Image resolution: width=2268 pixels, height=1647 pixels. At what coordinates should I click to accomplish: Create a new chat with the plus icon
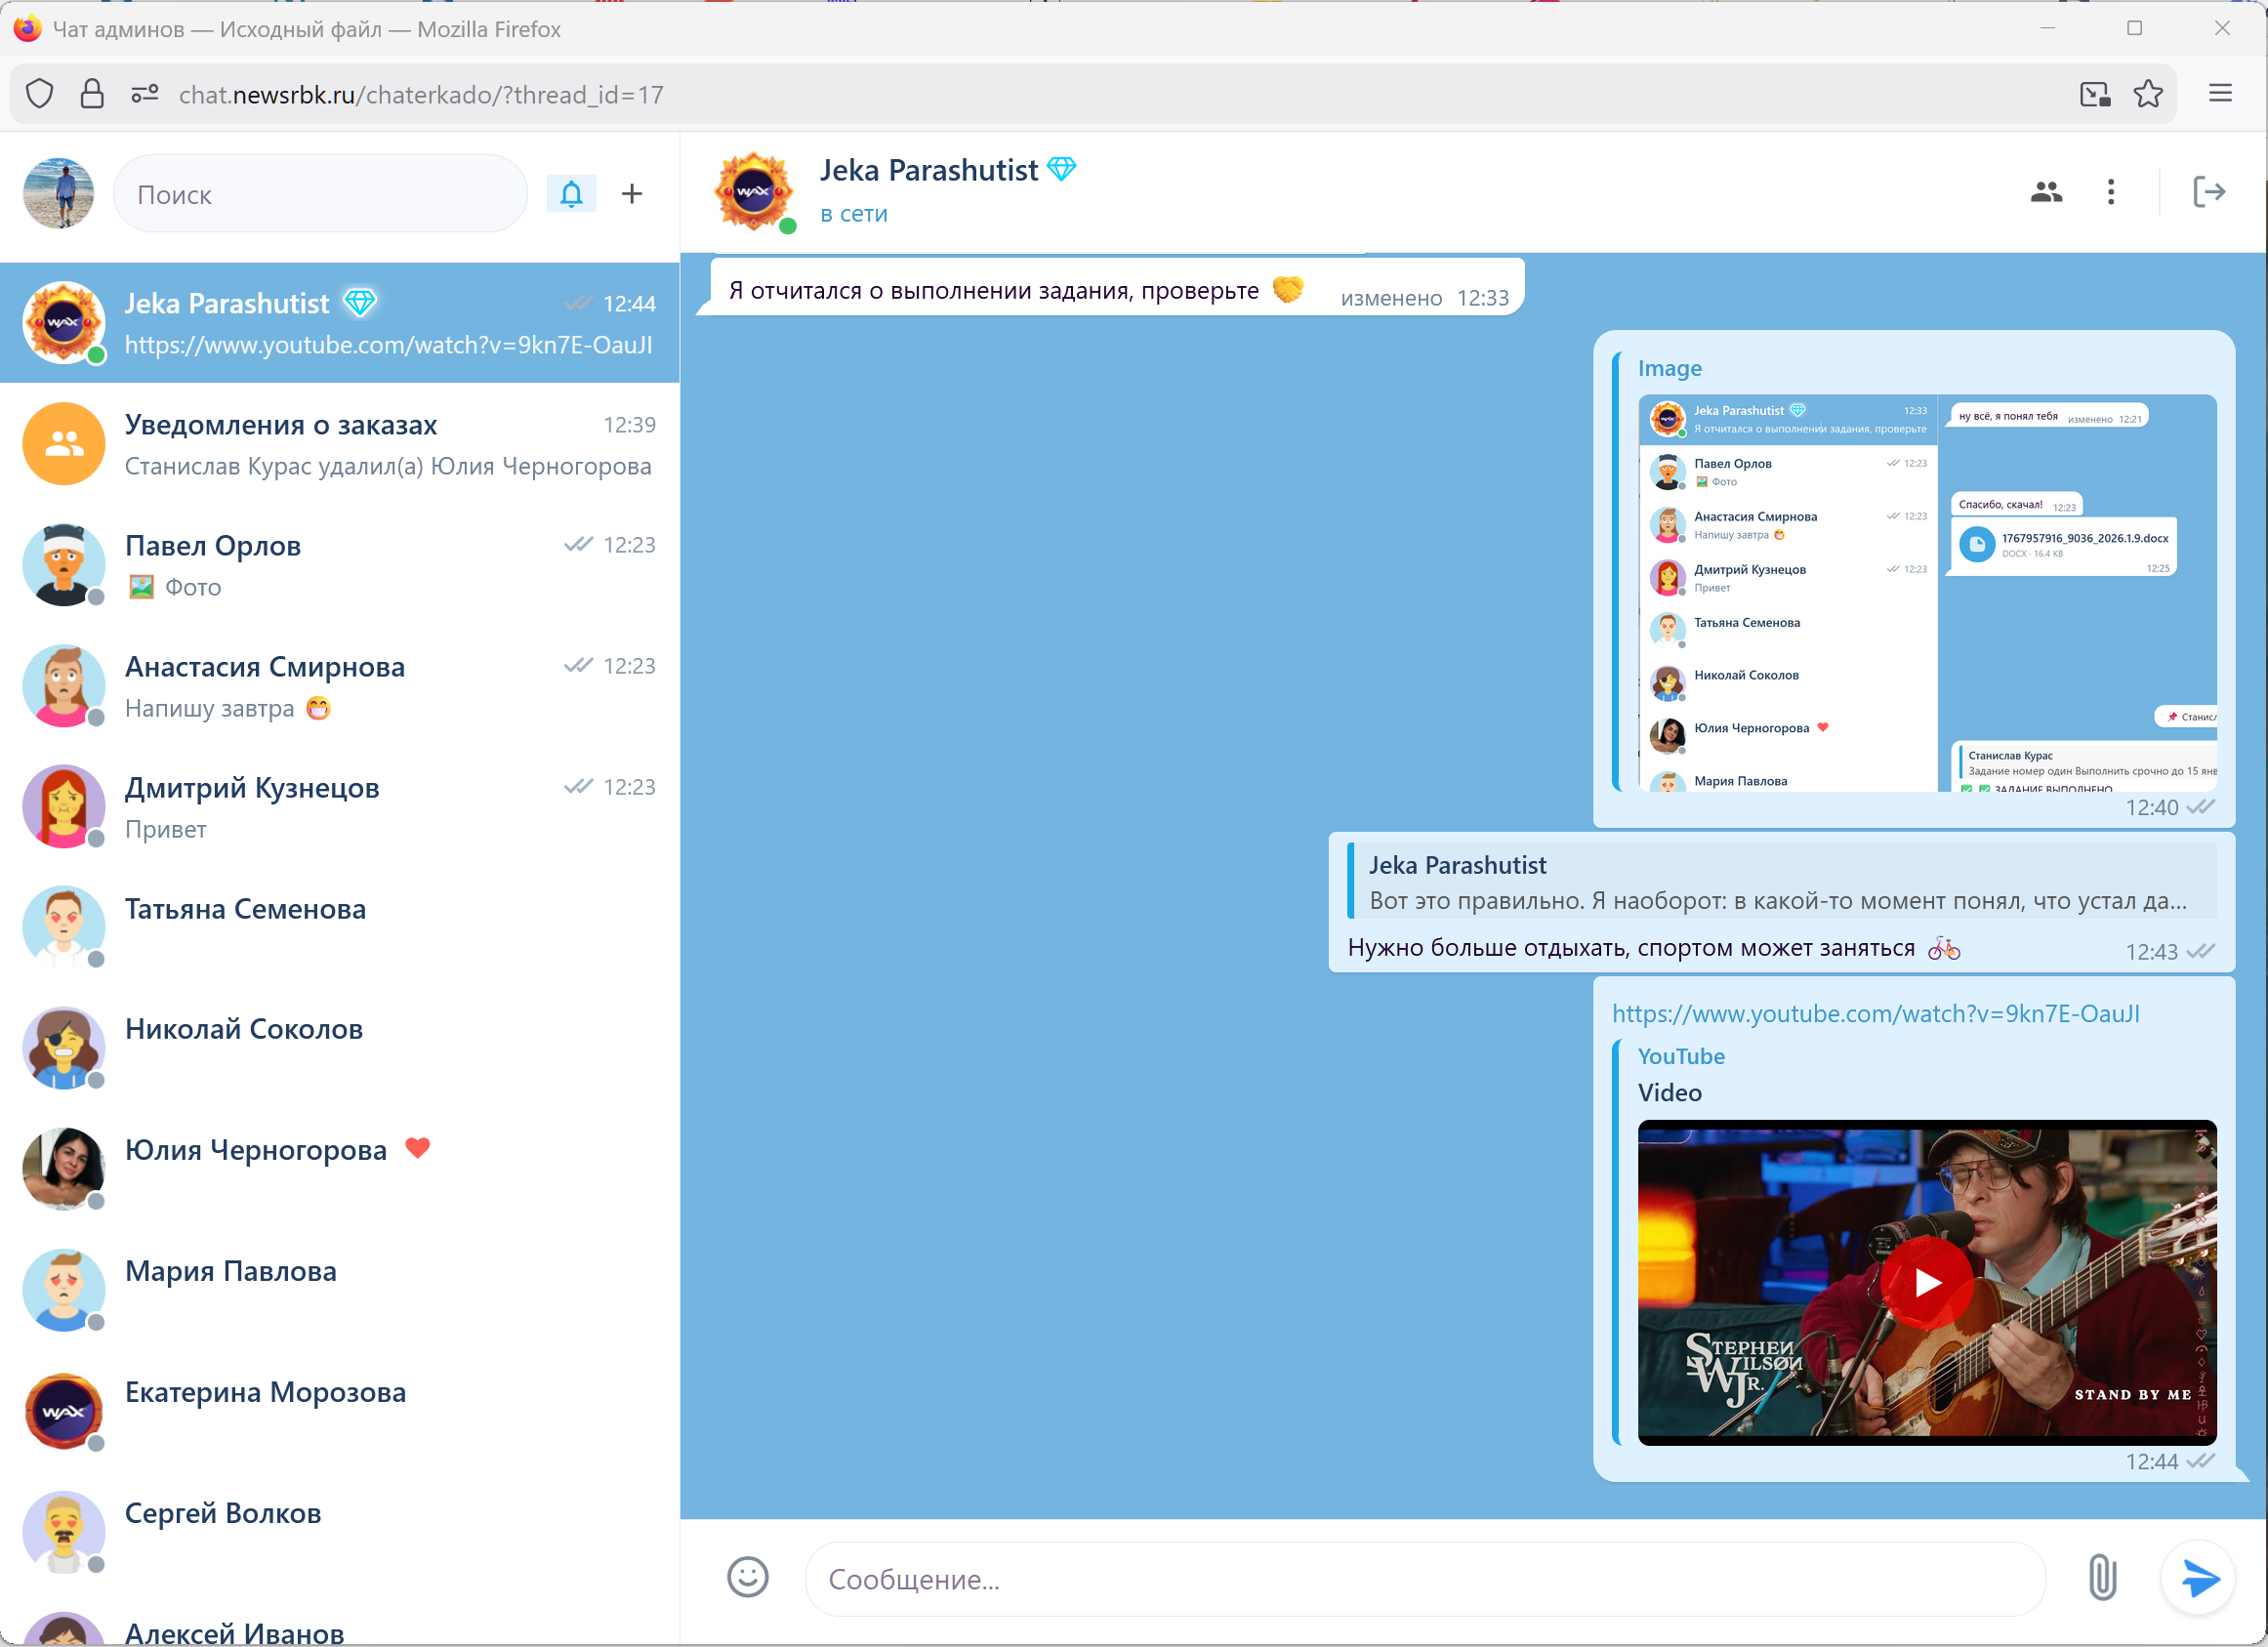(x=632, y=193)
